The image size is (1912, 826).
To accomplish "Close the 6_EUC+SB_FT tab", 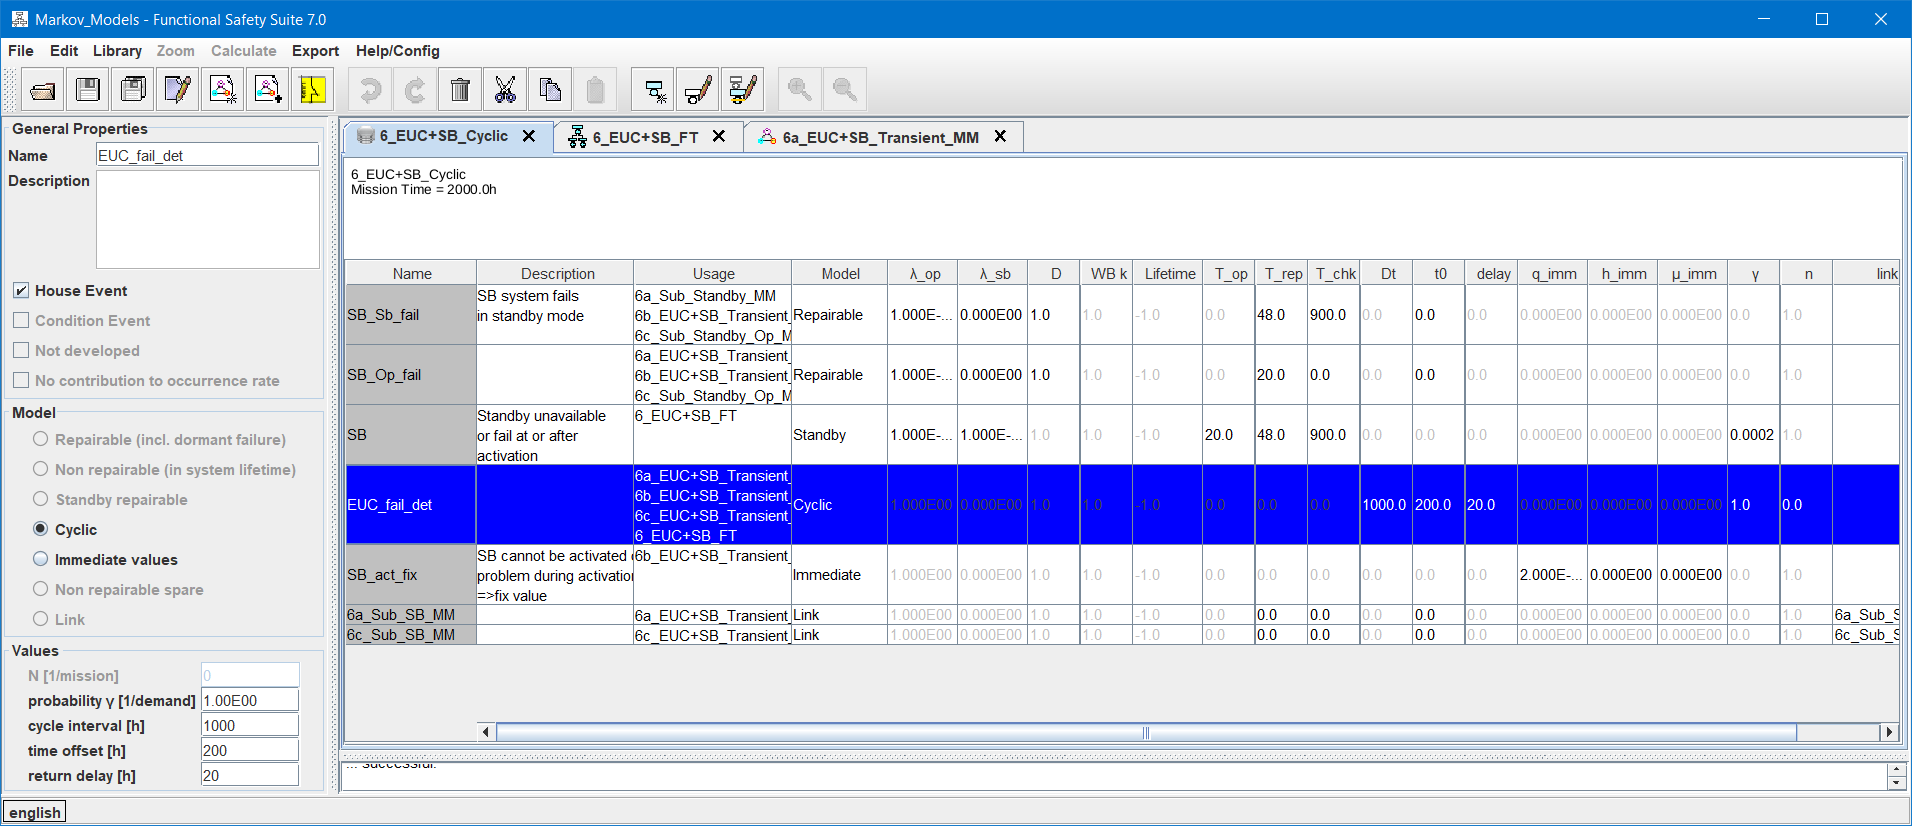I will point(719,136).
